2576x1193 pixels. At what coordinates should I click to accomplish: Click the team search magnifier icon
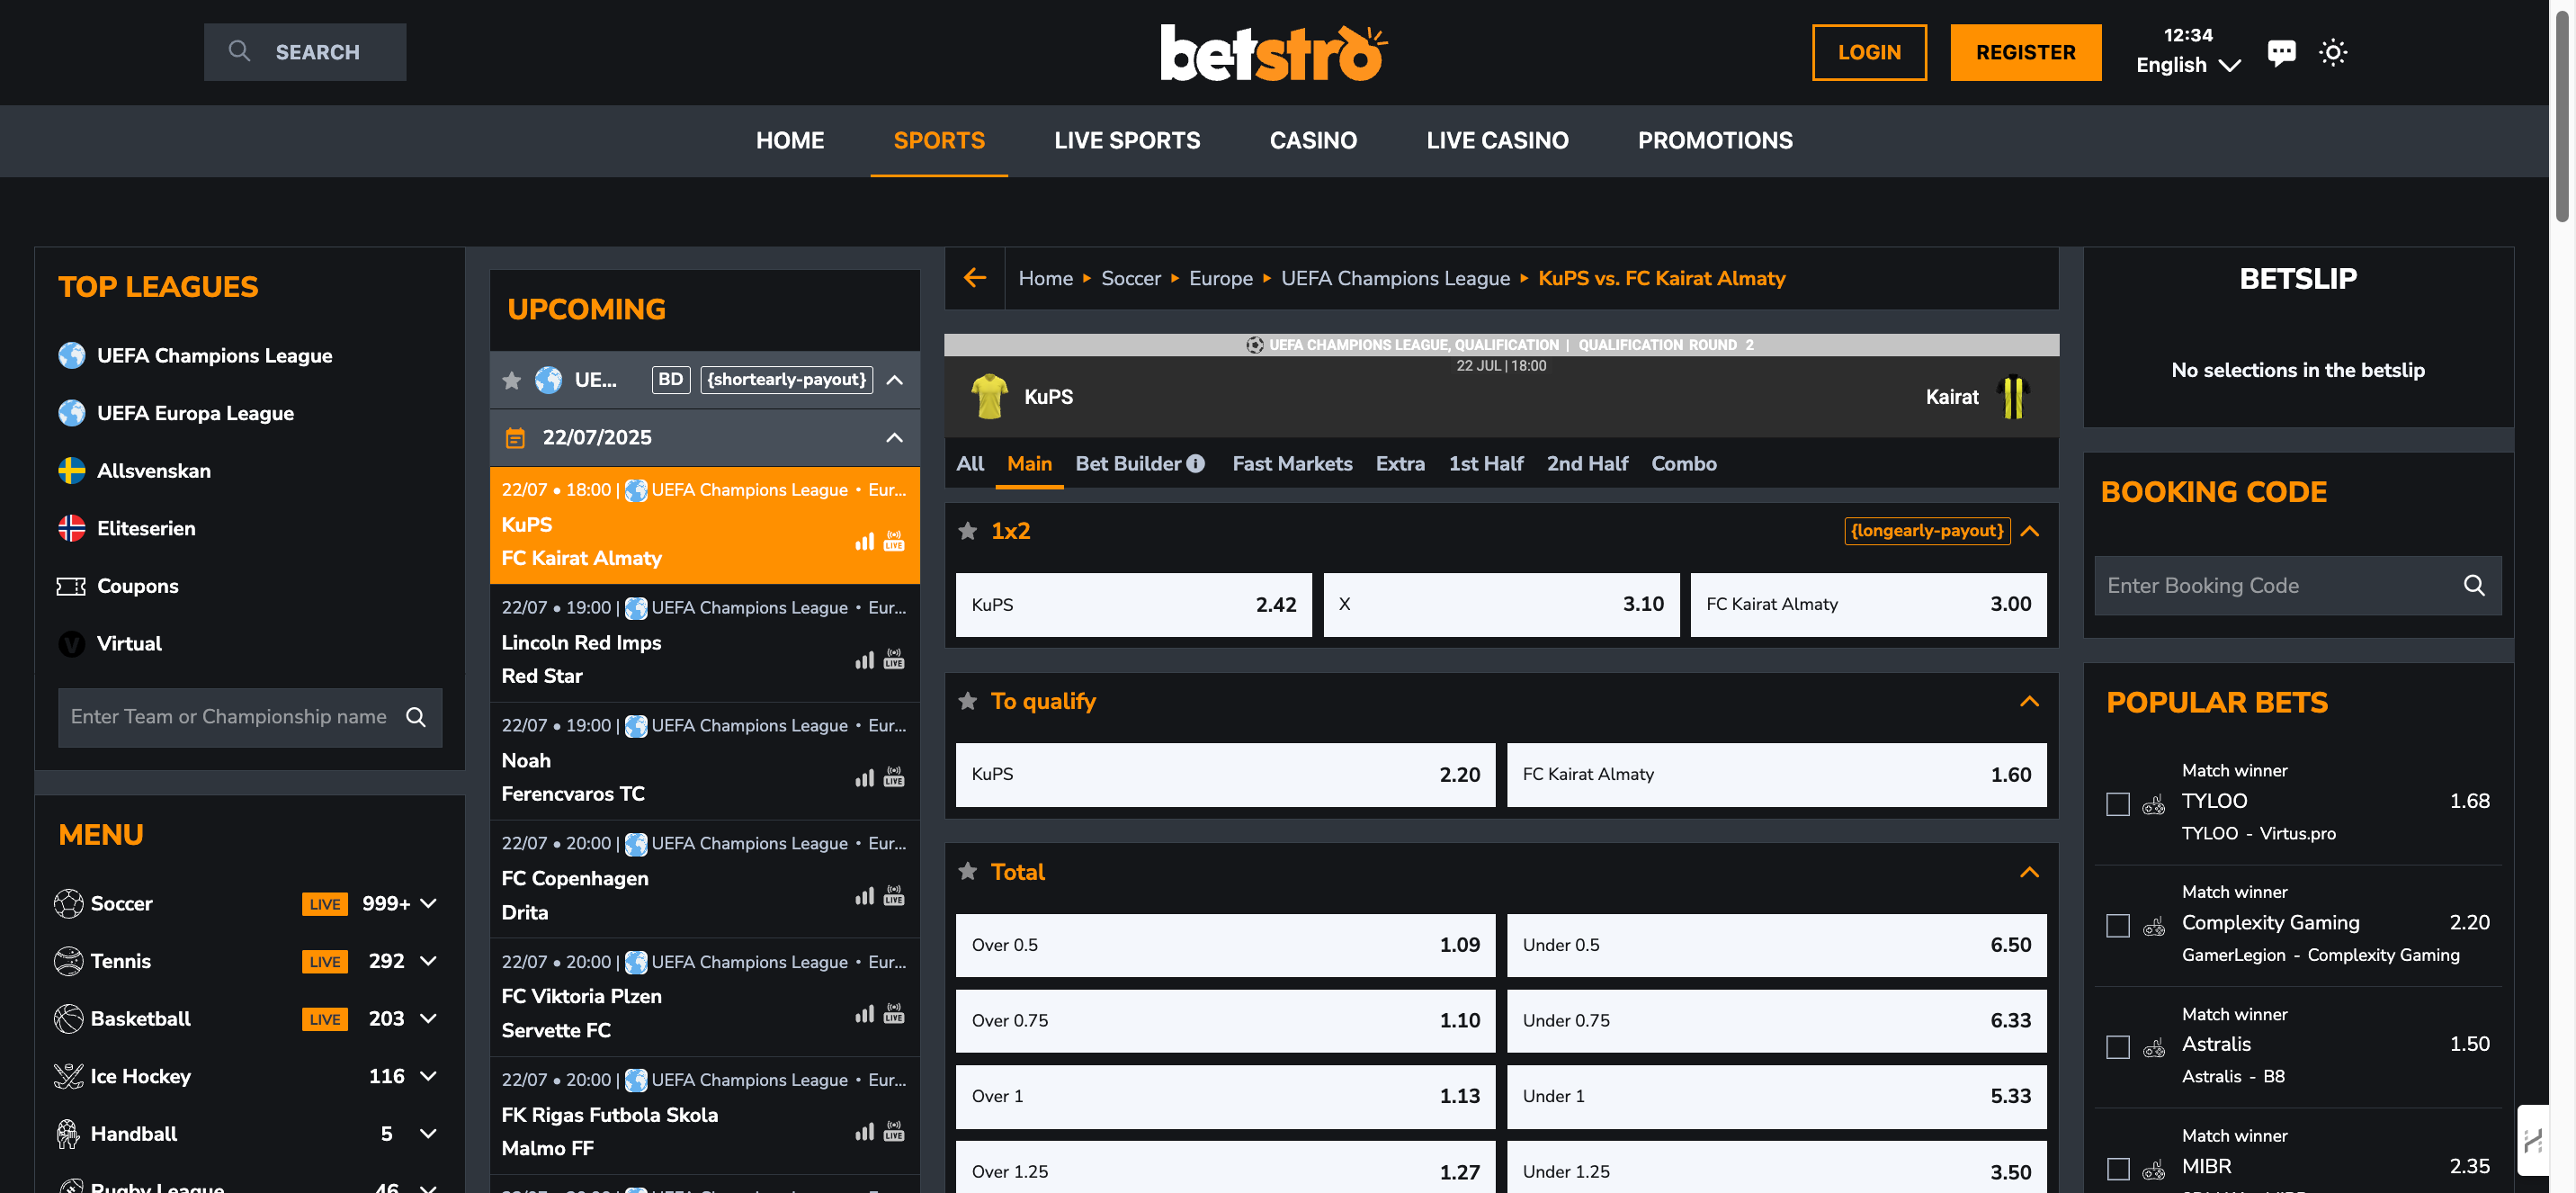[x=416, y=716]
